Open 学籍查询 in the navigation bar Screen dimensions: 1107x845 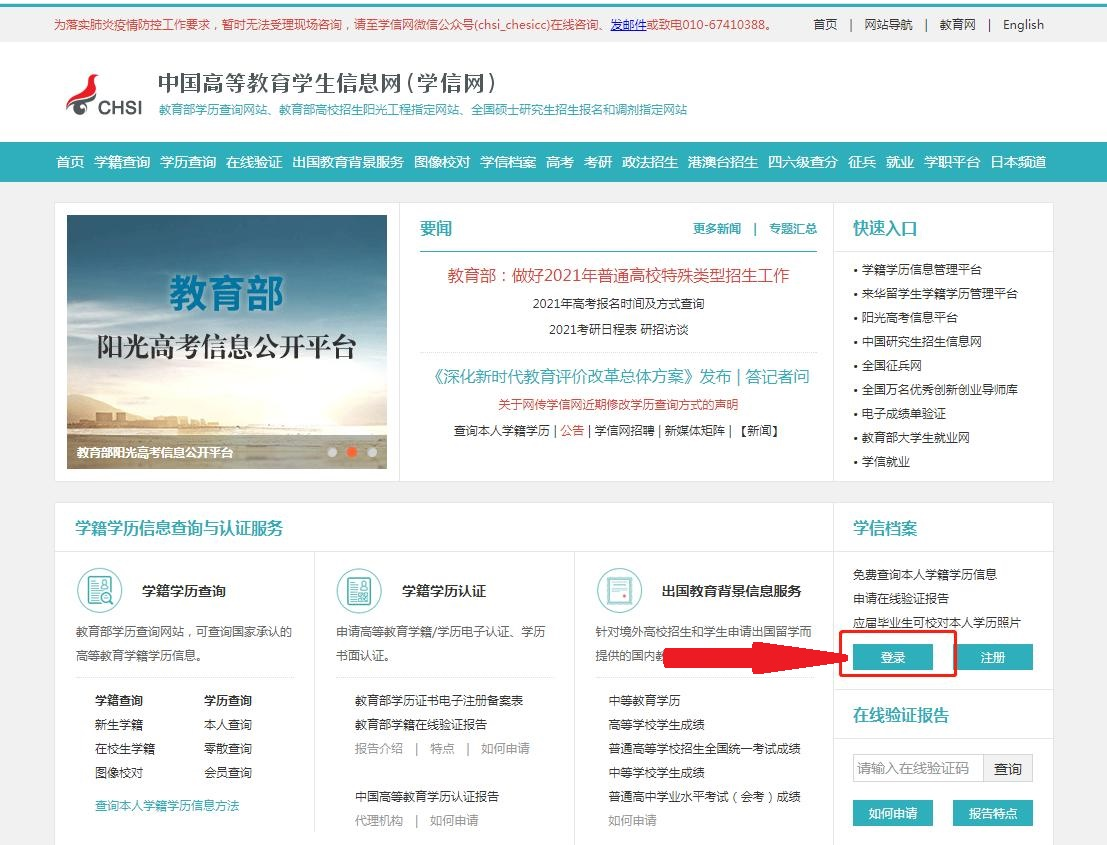(x=122, y=162)
